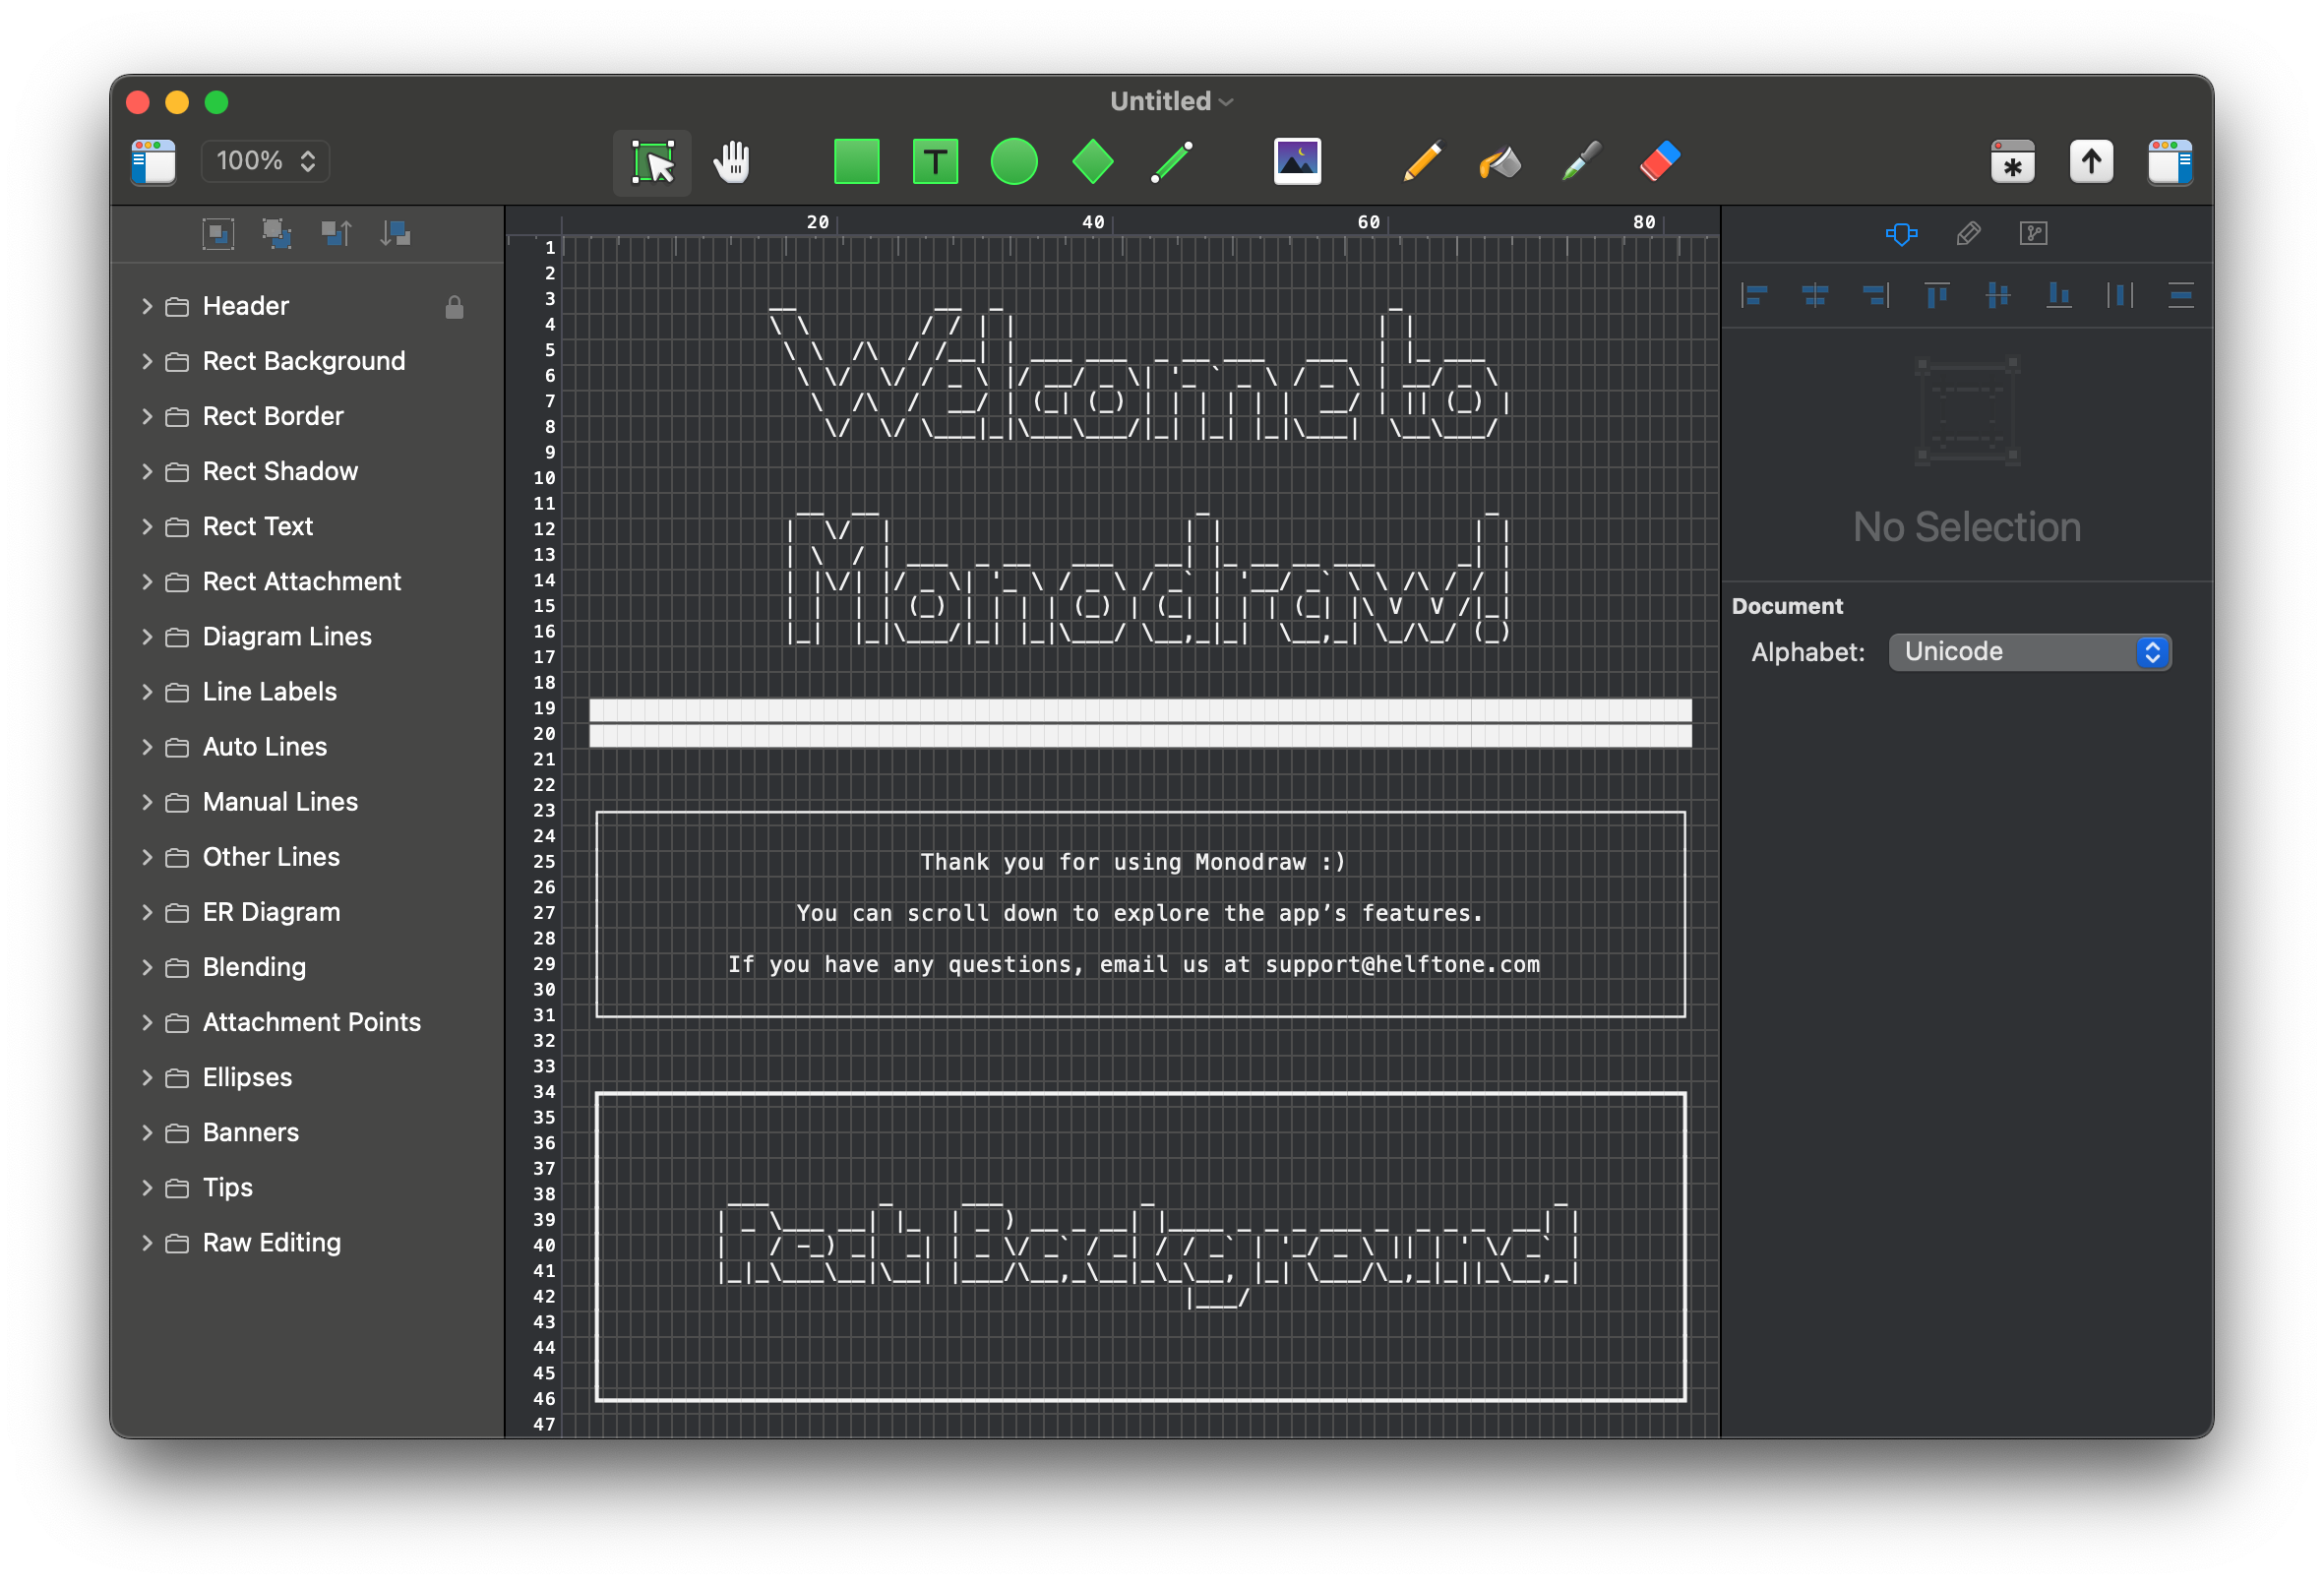Click the white filled bar on canvas

(x=1140, y=723)
